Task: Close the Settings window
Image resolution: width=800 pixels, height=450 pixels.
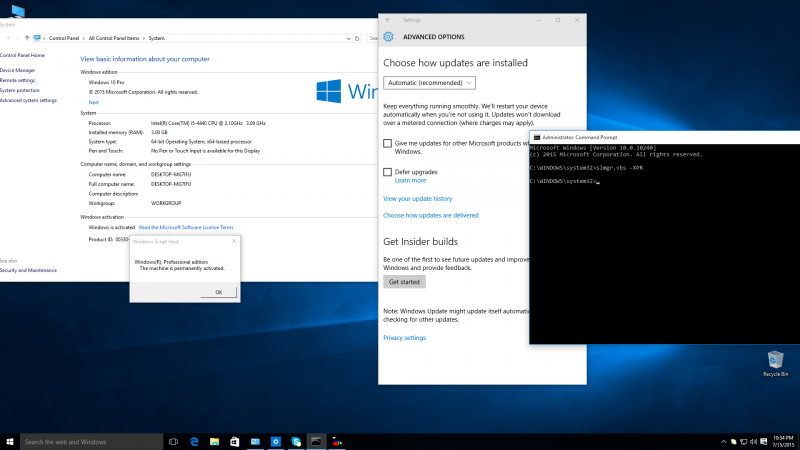Action: (577, 20)
